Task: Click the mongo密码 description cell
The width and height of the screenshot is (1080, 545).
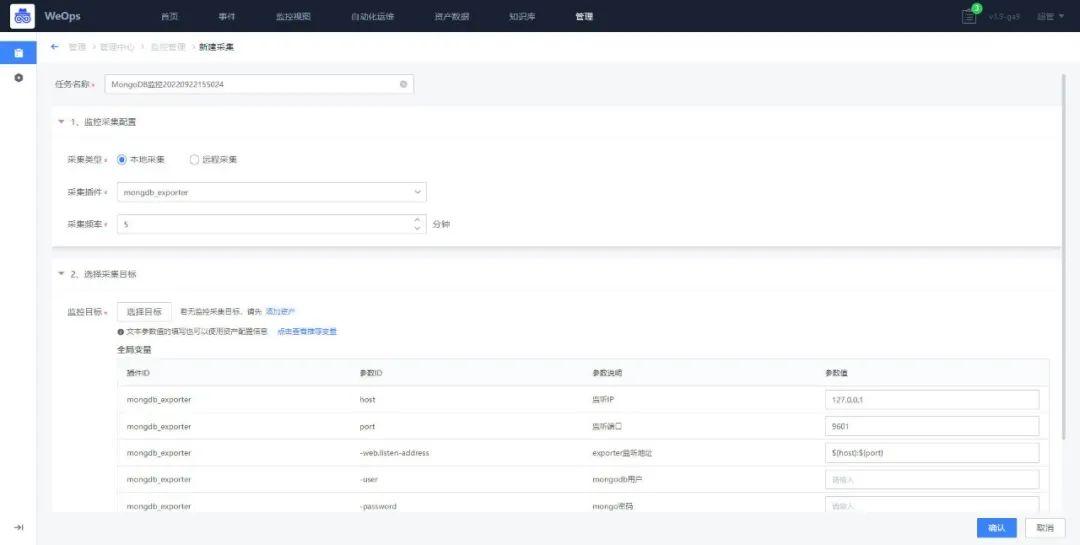Action: tap(612, 506)
